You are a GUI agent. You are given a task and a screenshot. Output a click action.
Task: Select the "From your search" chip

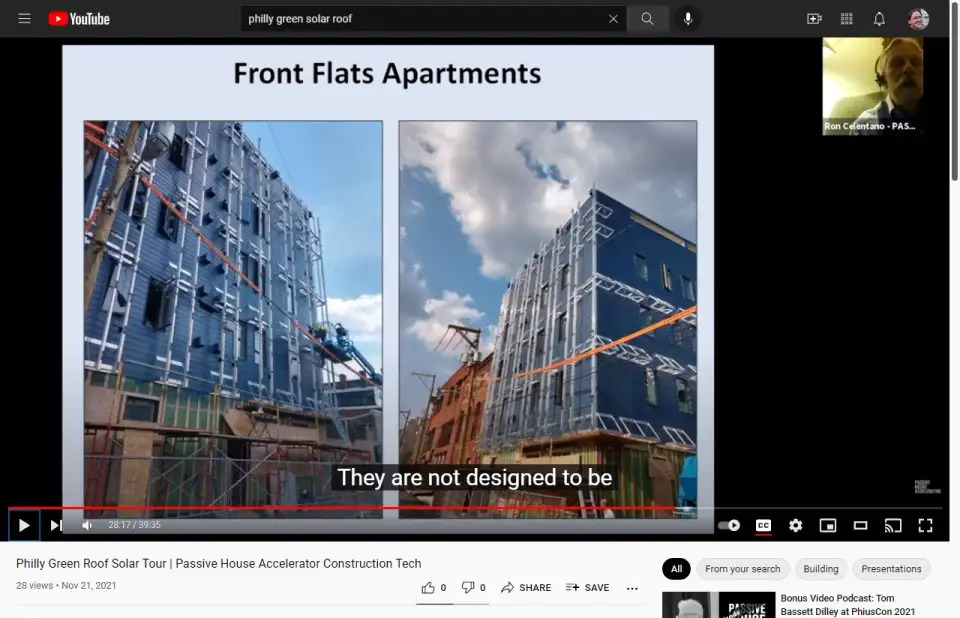click(x=742, y=569)
